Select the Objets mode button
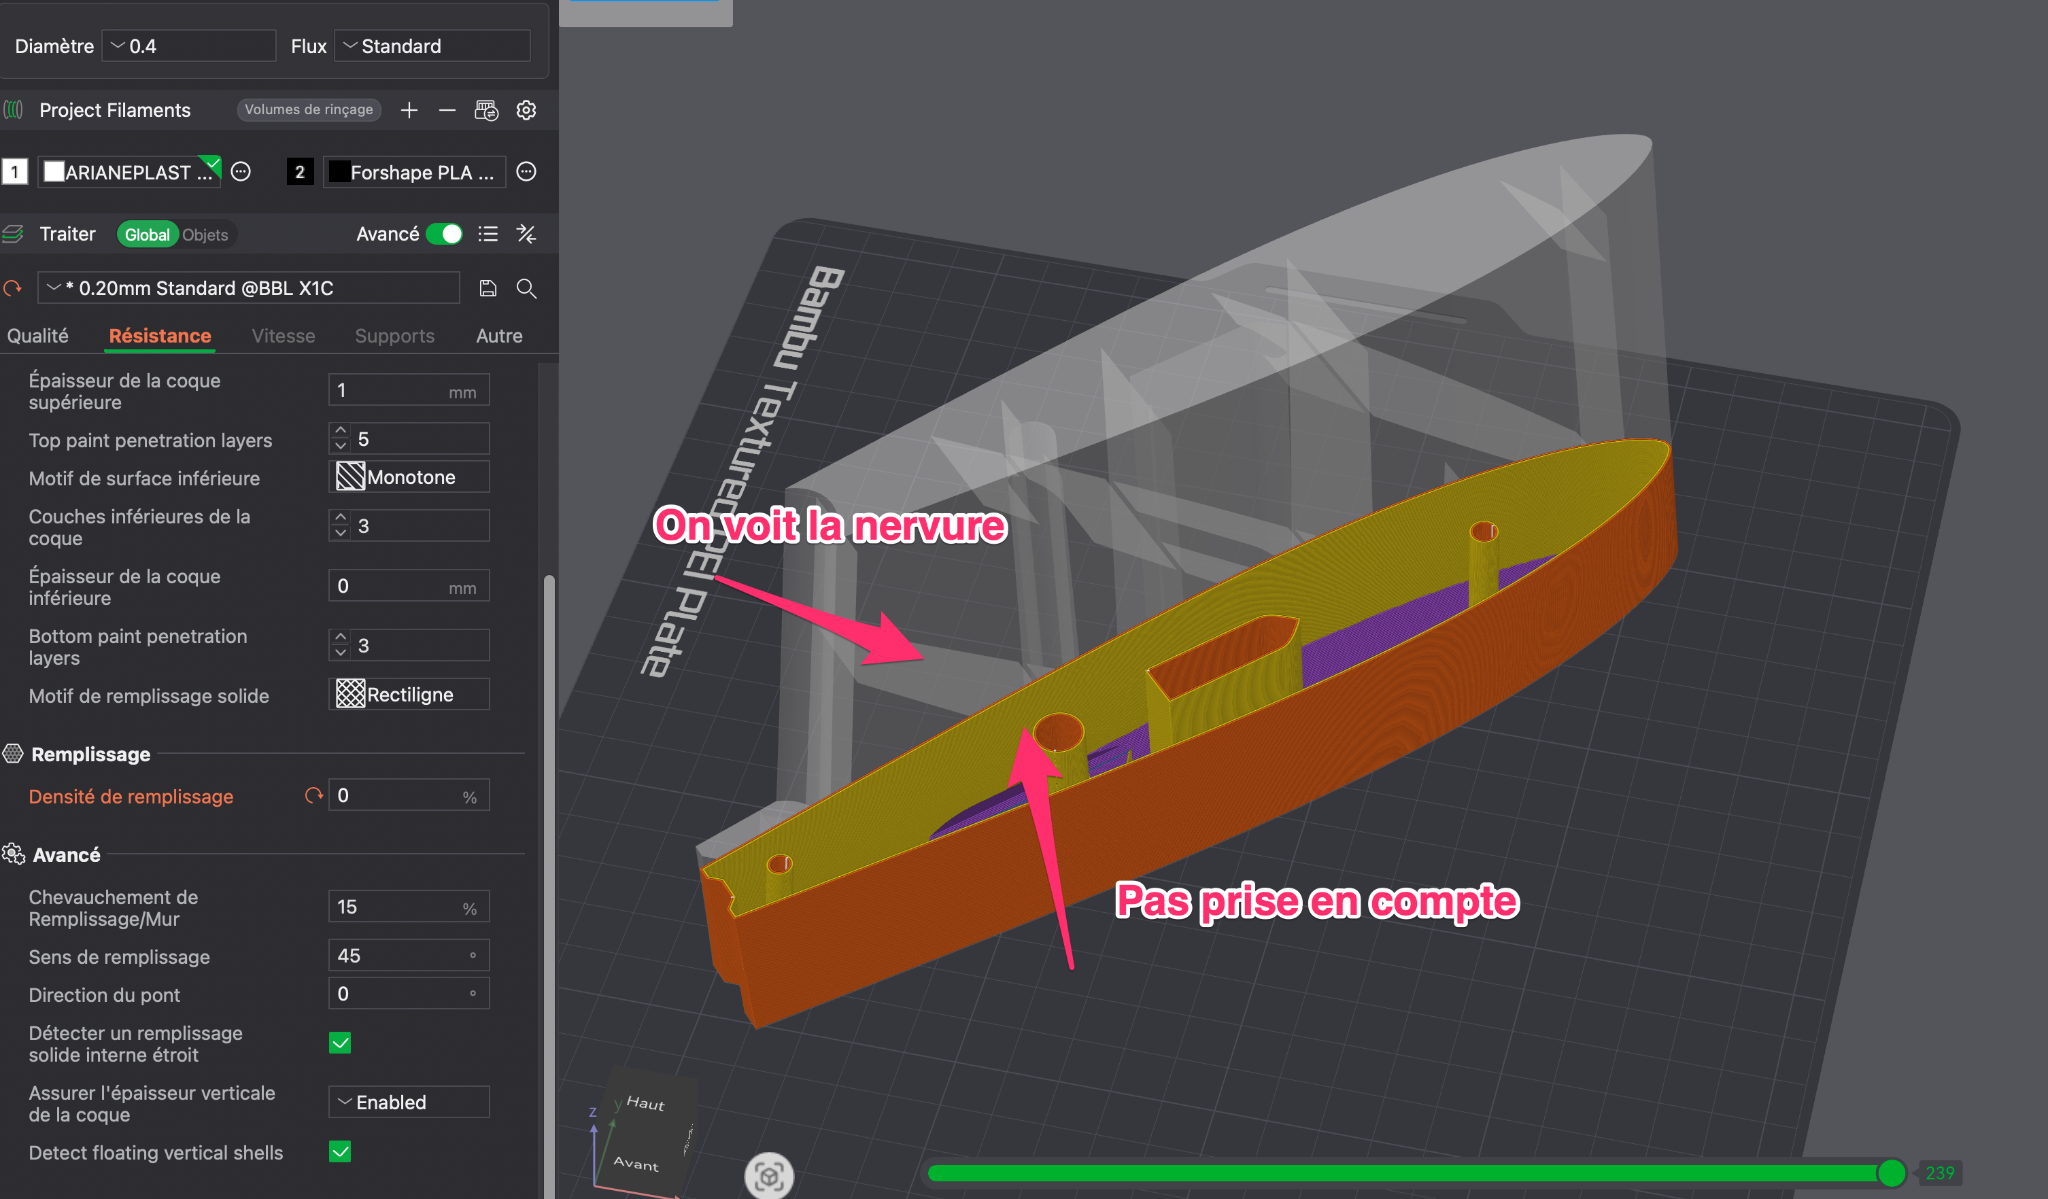The width and height of the screenshot is (2048, 1199). point(205,234)
